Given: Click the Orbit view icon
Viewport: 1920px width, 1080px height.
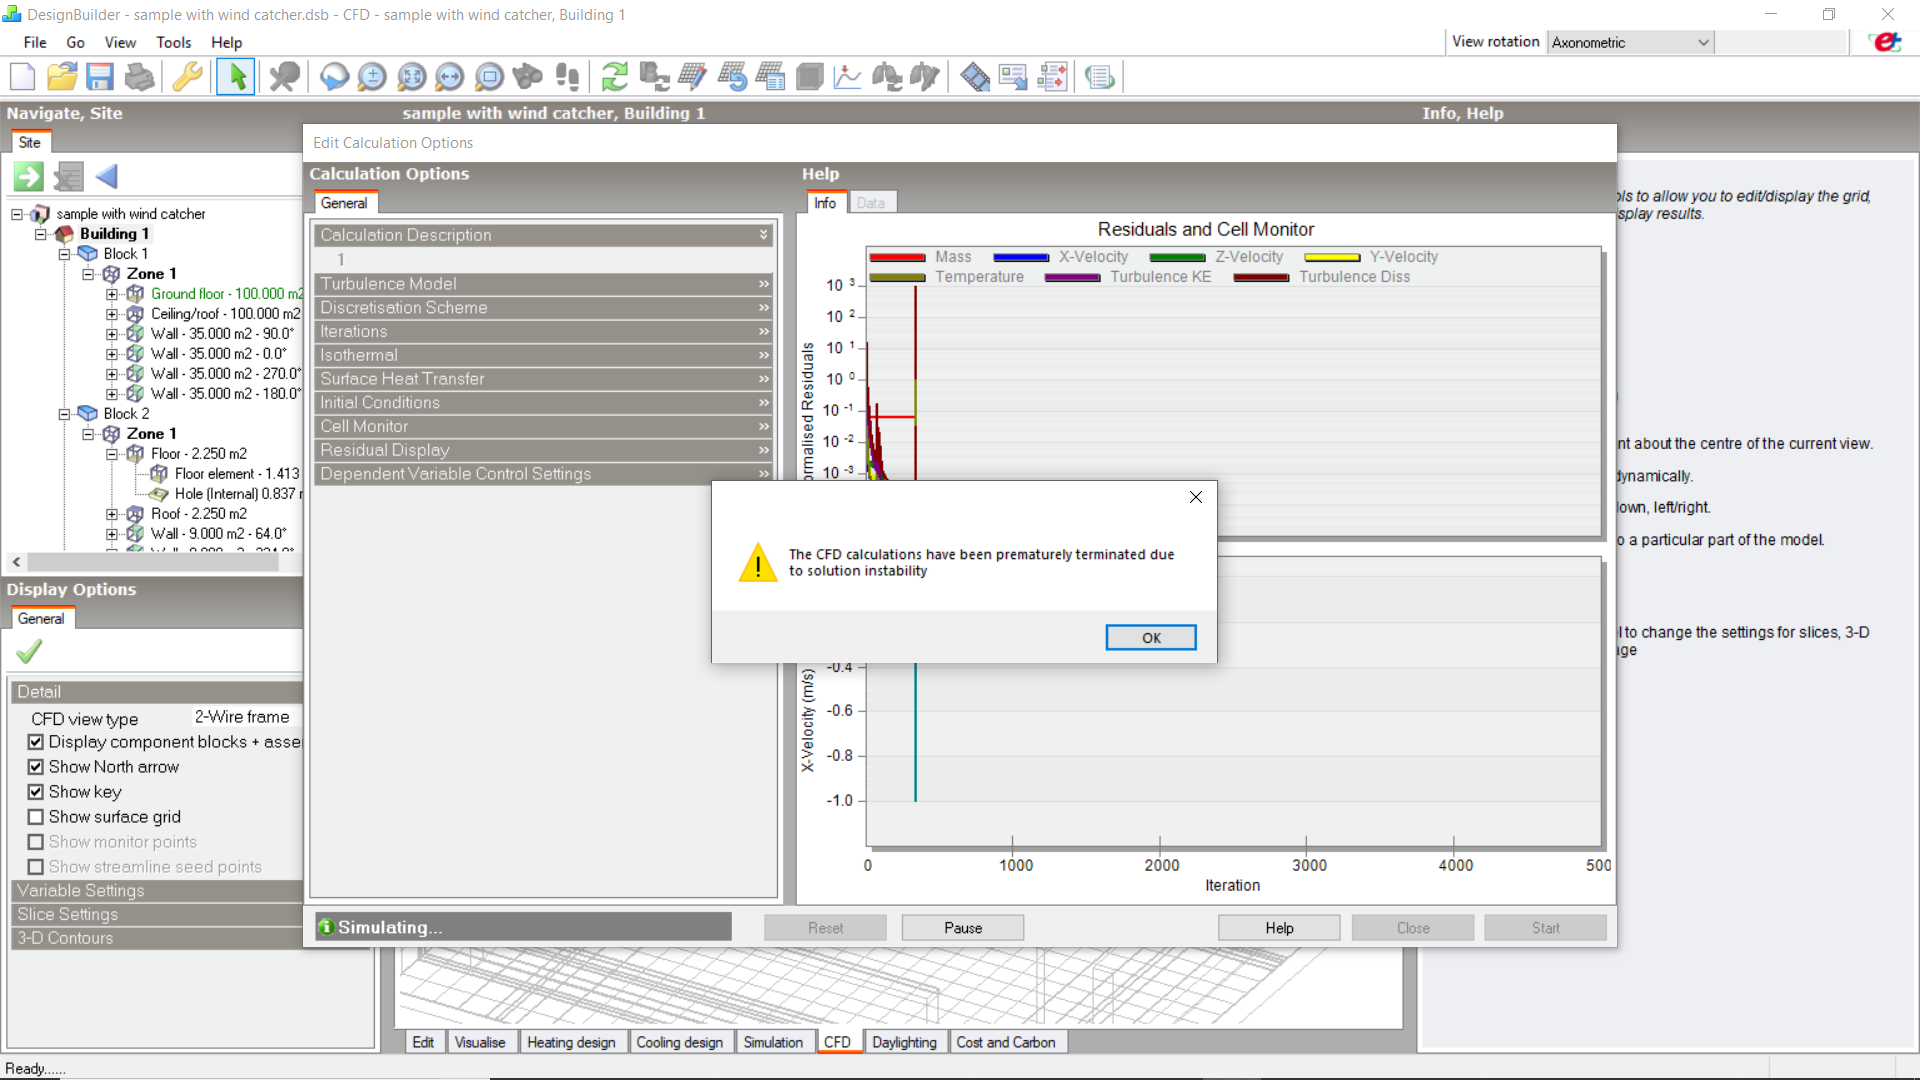Looking at the screenshot, I should (334, 77).
